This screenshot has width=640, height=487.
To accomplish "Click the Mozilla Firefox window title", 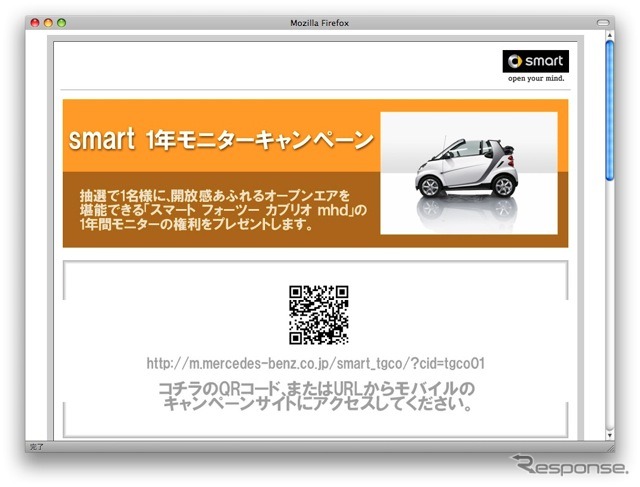I will (320, 23).
